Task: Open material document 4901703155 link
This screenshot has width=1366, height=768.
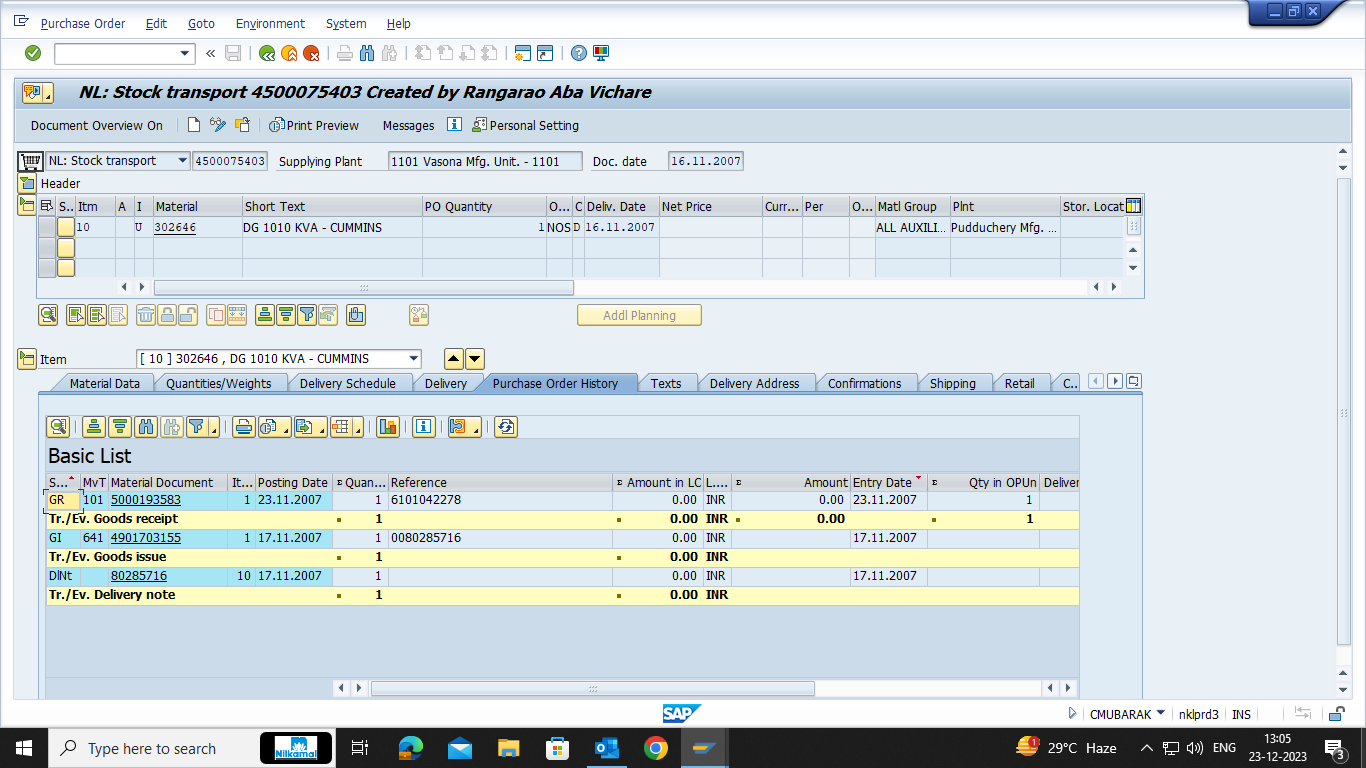Action: click(x=146, y=537)
